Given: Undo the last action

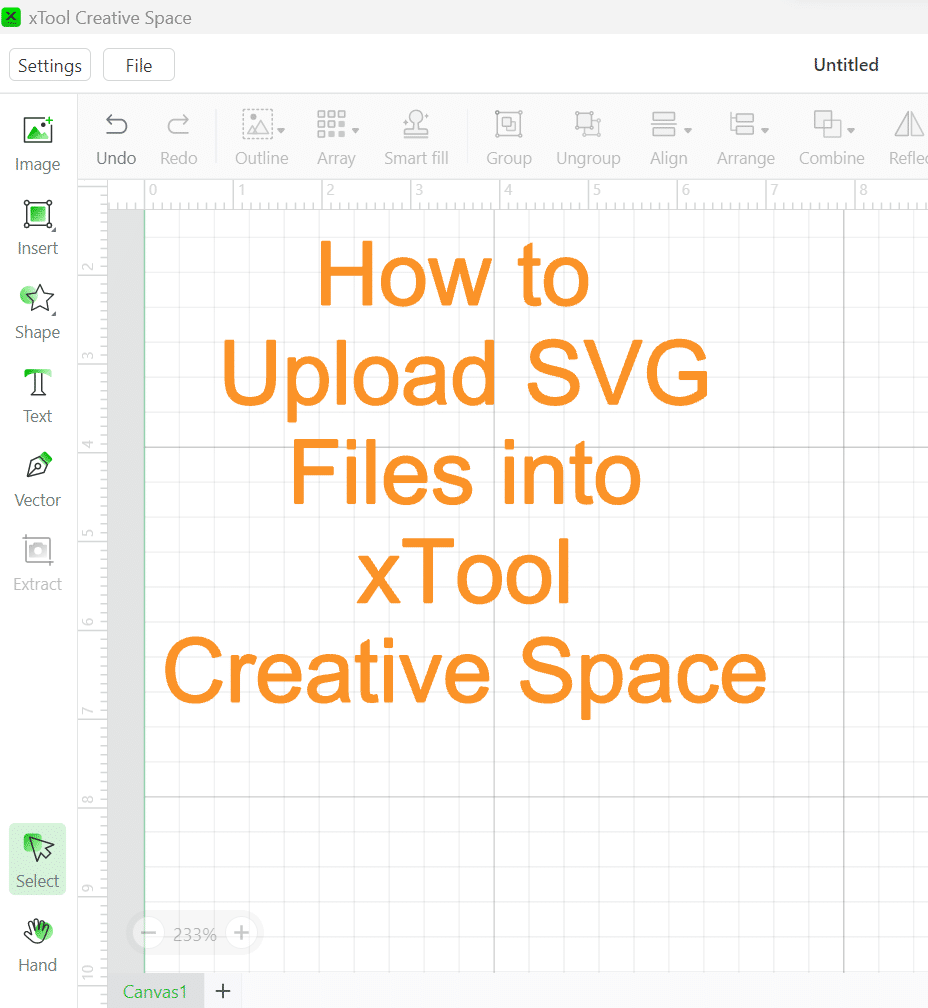Looking at the screenshot, I should pyautogui.click(x=116, y=140).
